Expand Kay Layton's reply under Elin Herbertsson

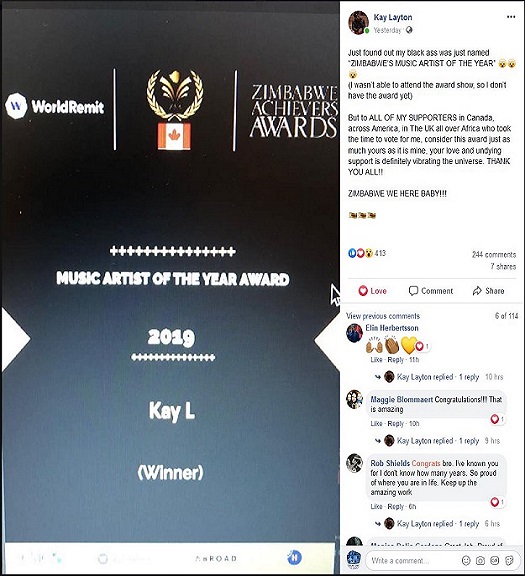click(432, 377)
